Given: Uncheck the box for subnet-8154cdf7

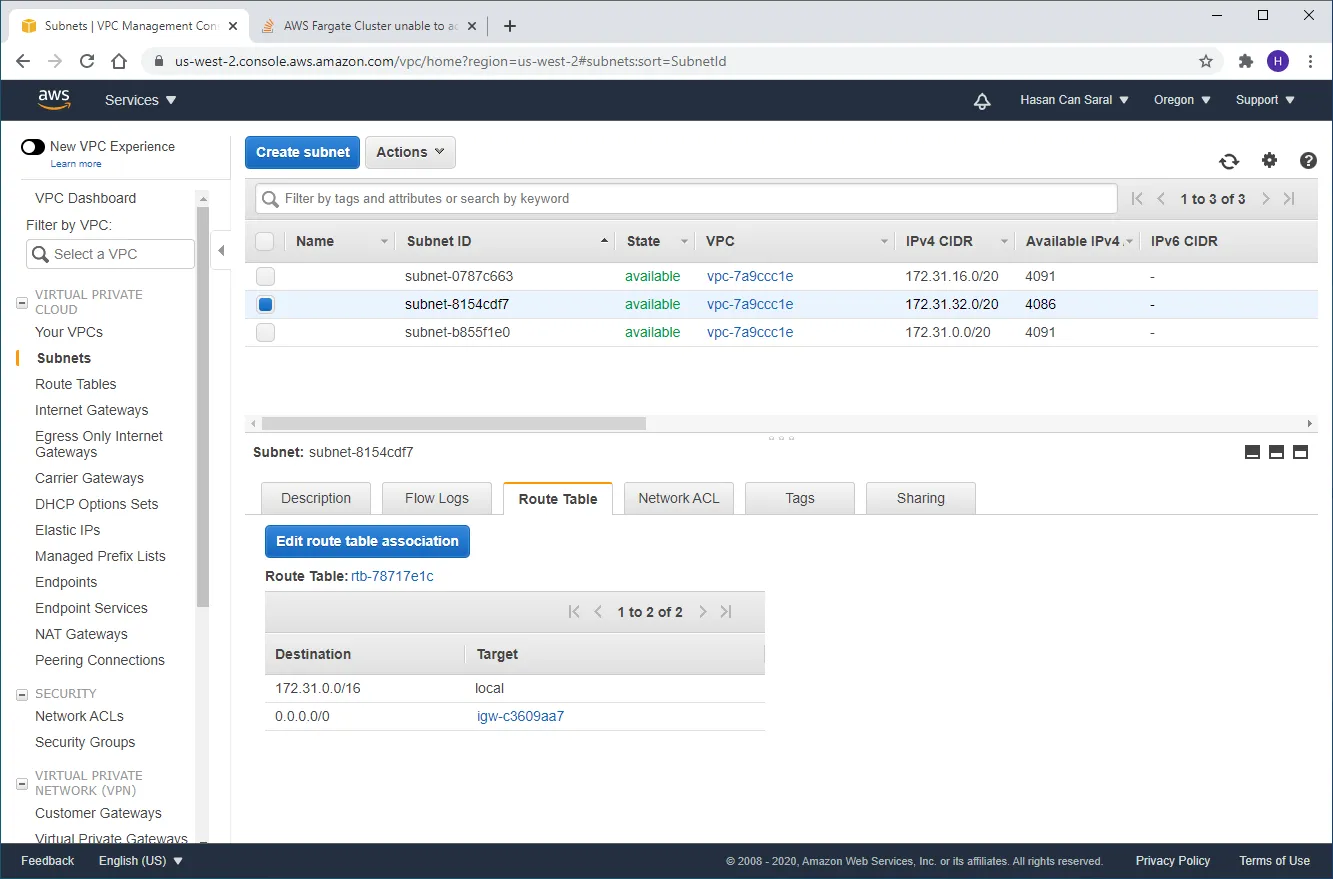Looking at the screenshot, I should [265, 305].
